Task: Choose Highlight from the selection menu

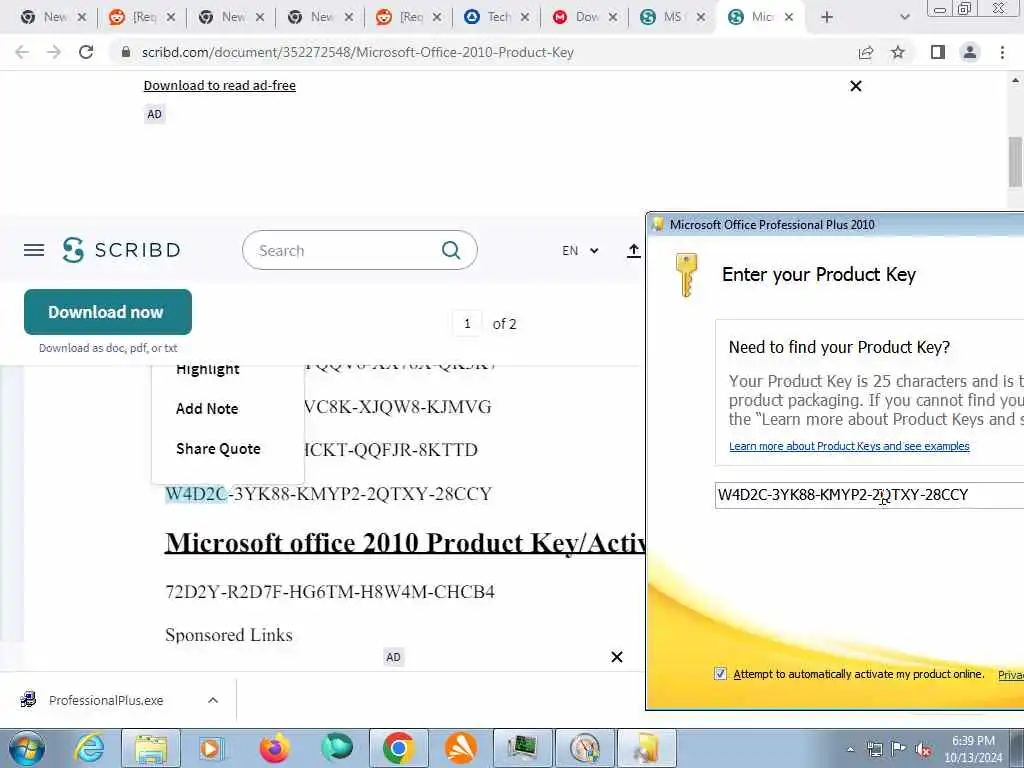Action: click(x=208, y=370)
